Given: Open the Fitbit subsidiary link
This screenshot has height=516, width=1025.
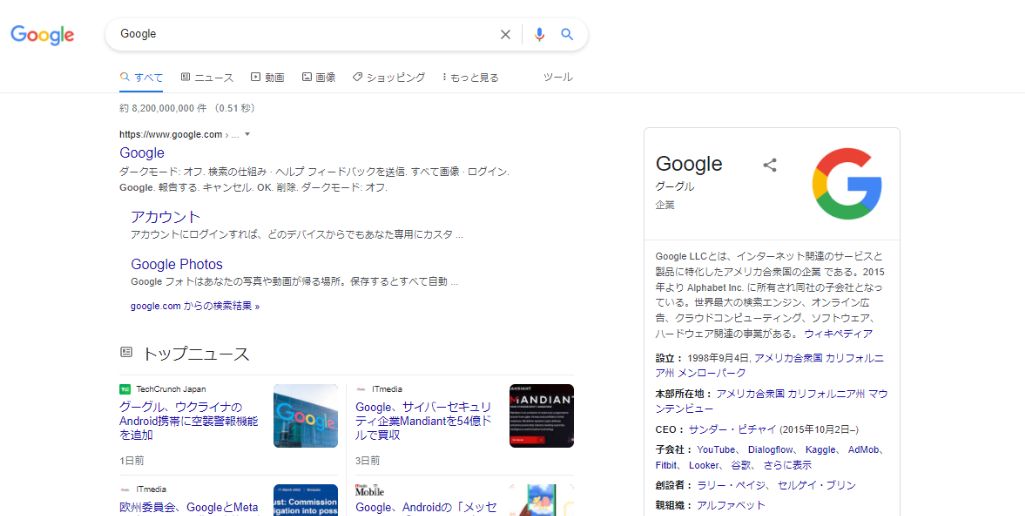Looking at the screenshot, I should (x=666, y=466).
